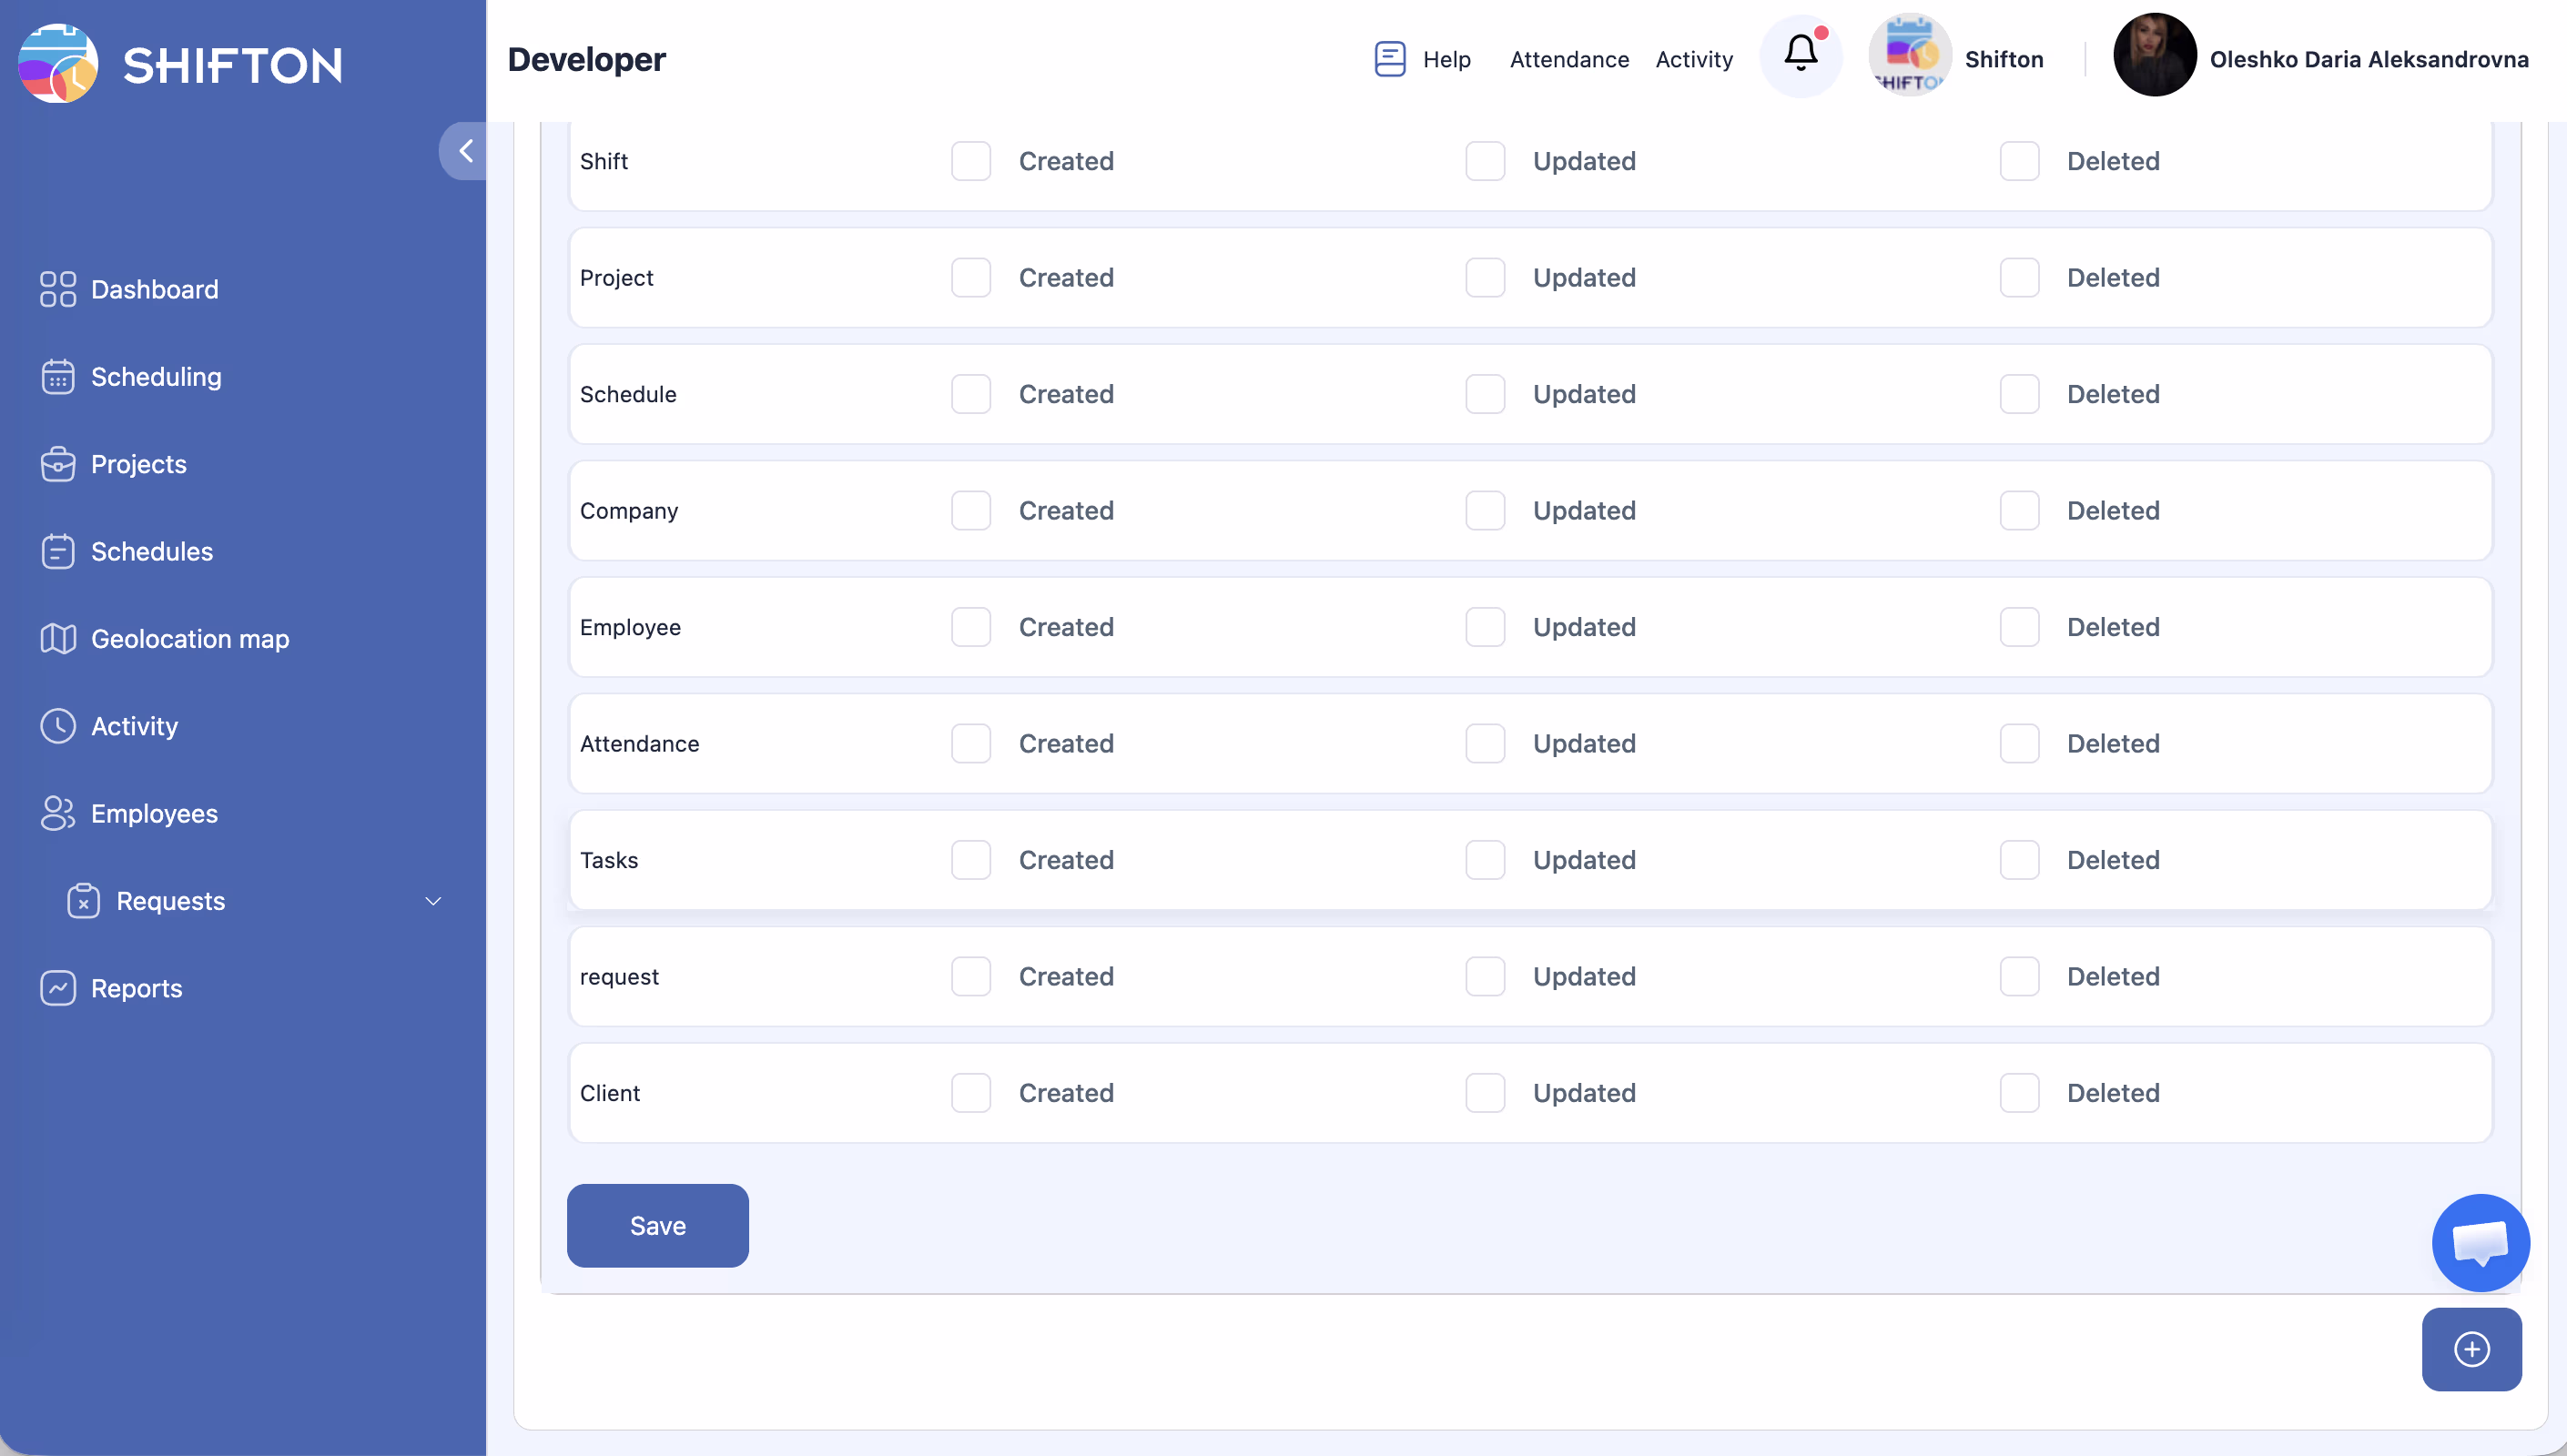Click the Reports chart icon
The height and width of the screenshot is (1456, 2567).
tap(58, 988)
